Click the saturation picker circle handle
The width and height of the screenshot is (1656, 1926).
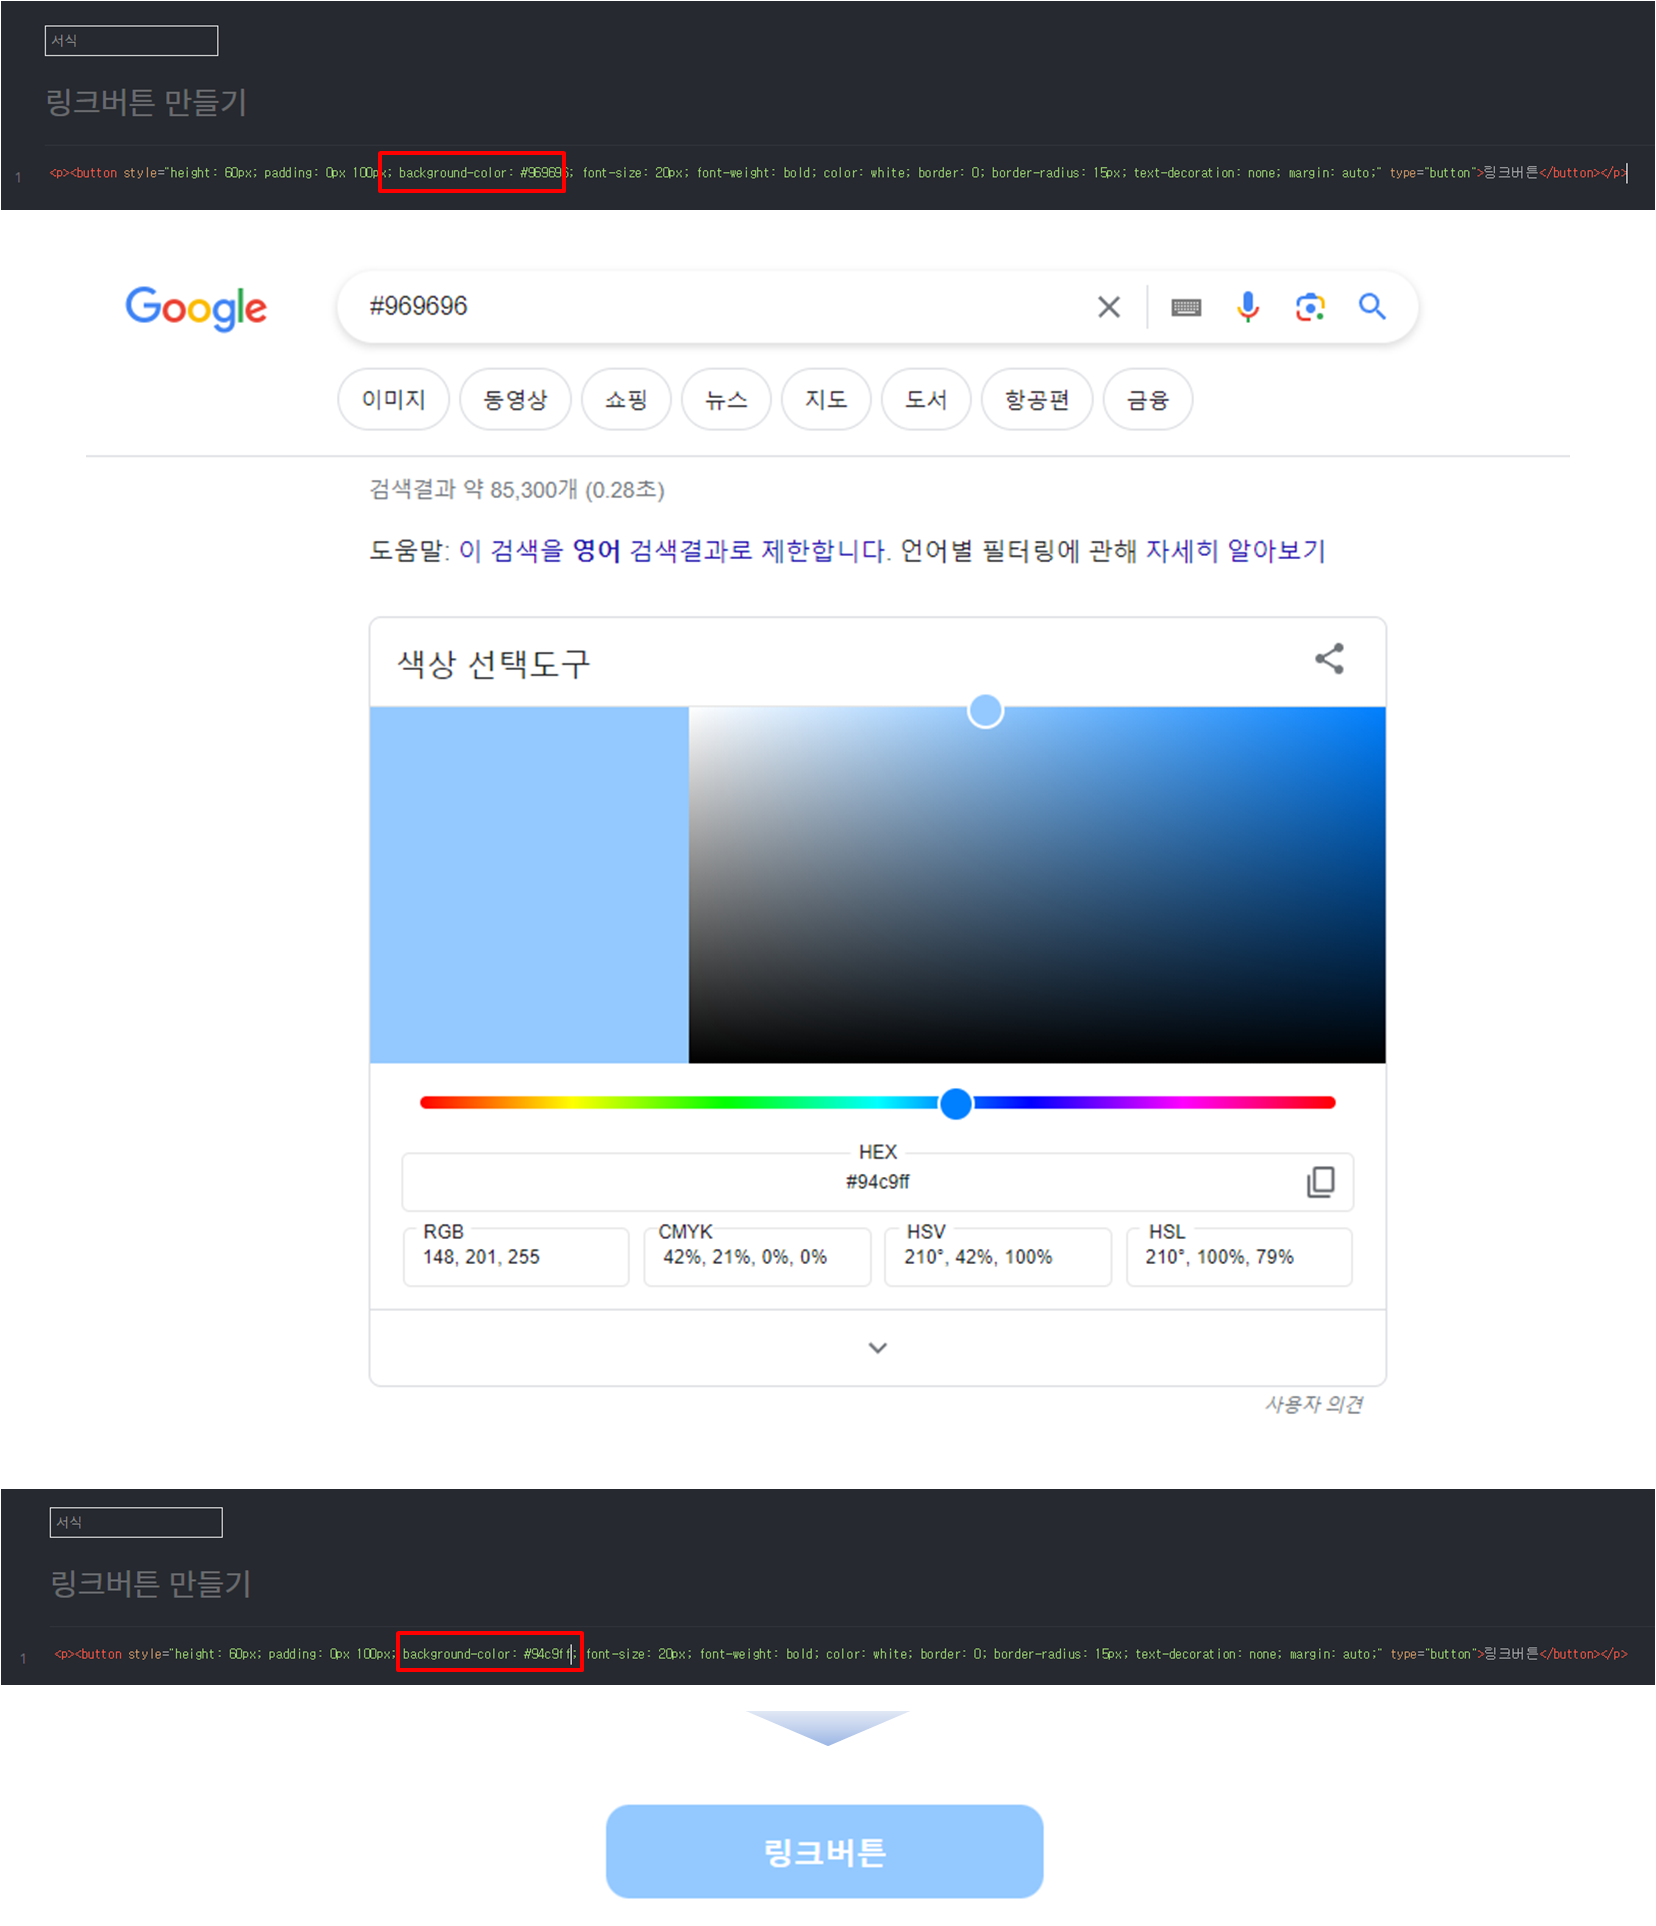point(986,711)
